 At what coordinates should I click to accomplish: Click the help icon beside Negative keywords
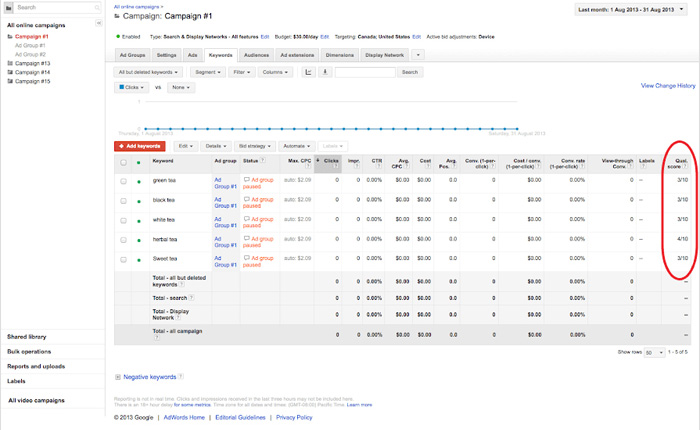pyautogui.click(x=181, y=376)
